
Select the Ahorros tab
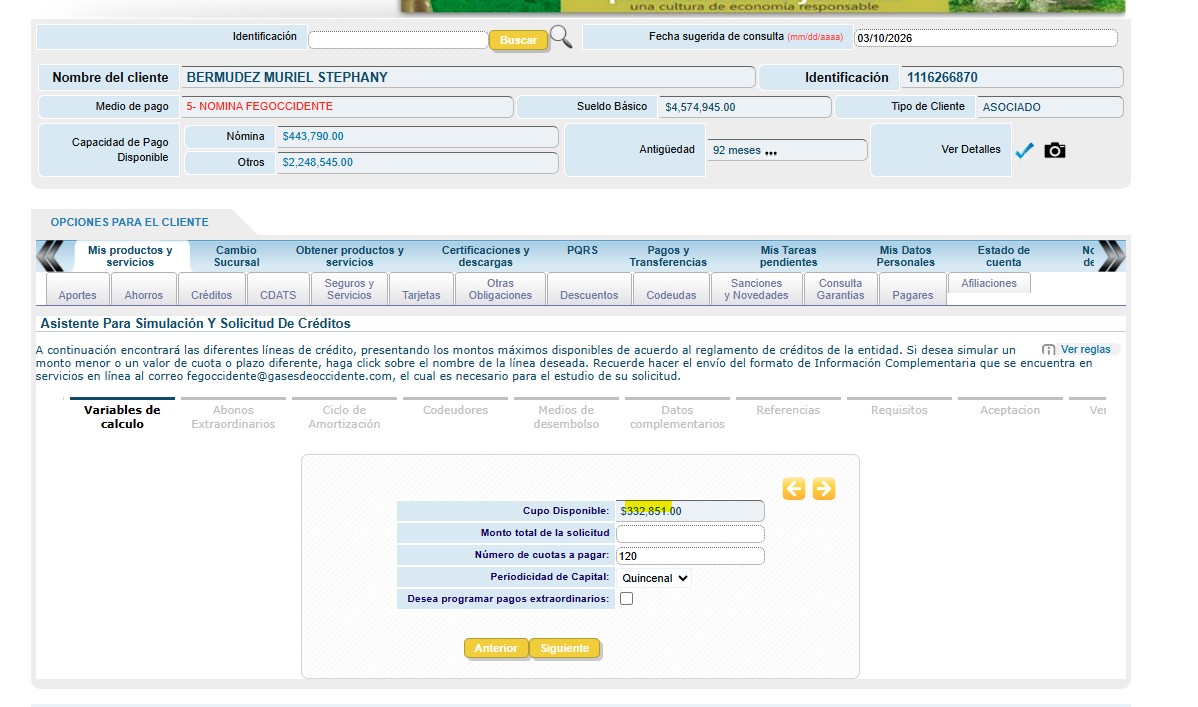144,295
